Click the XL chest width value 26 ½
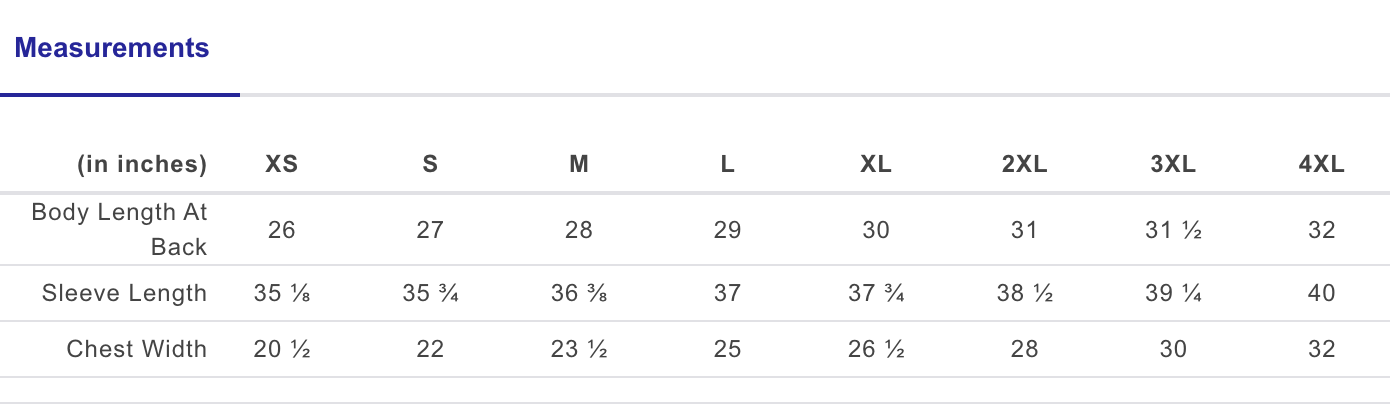This screenshot has width=1390, height=406. point(876,349)
